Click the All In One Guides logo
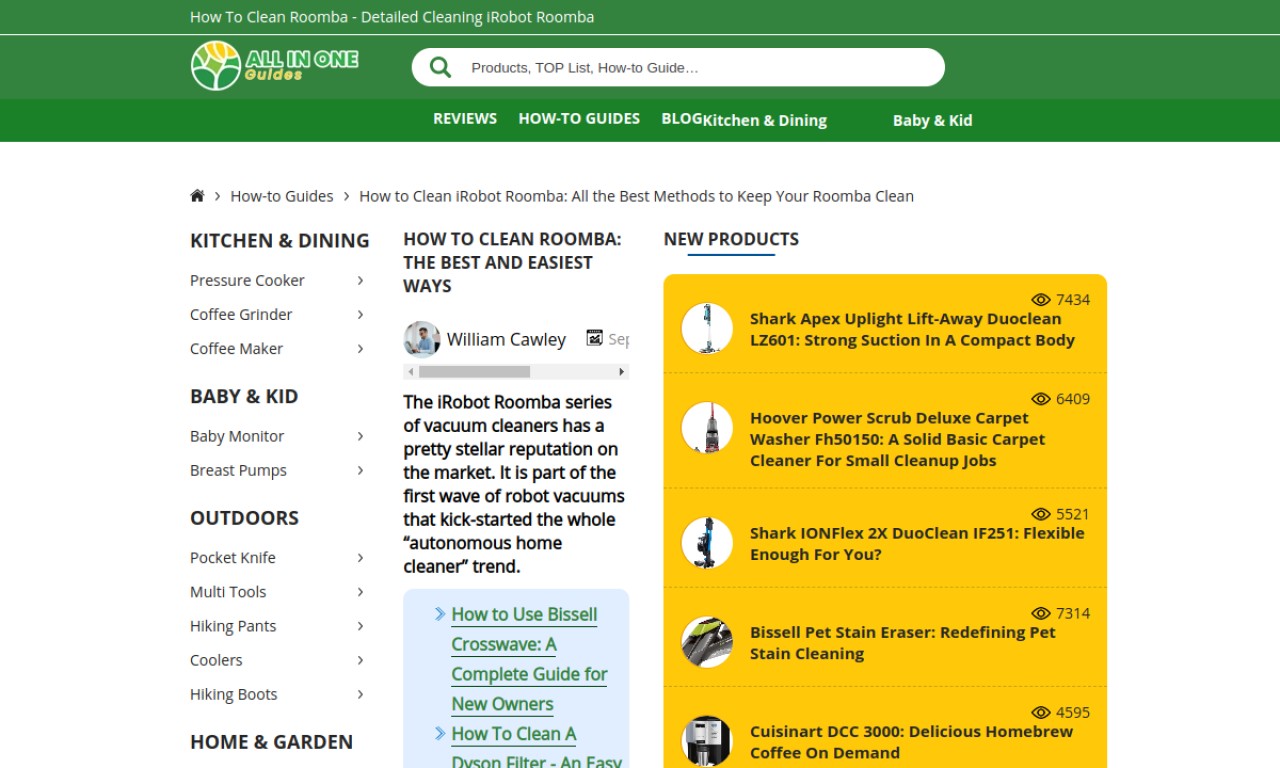Viewport: 1280px width, 768px height. click(275, 66)
